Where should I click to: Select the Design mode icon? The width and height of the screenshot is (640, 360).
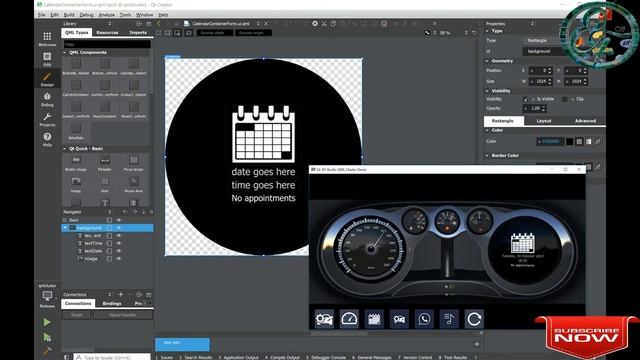click(x=47, y=79)
